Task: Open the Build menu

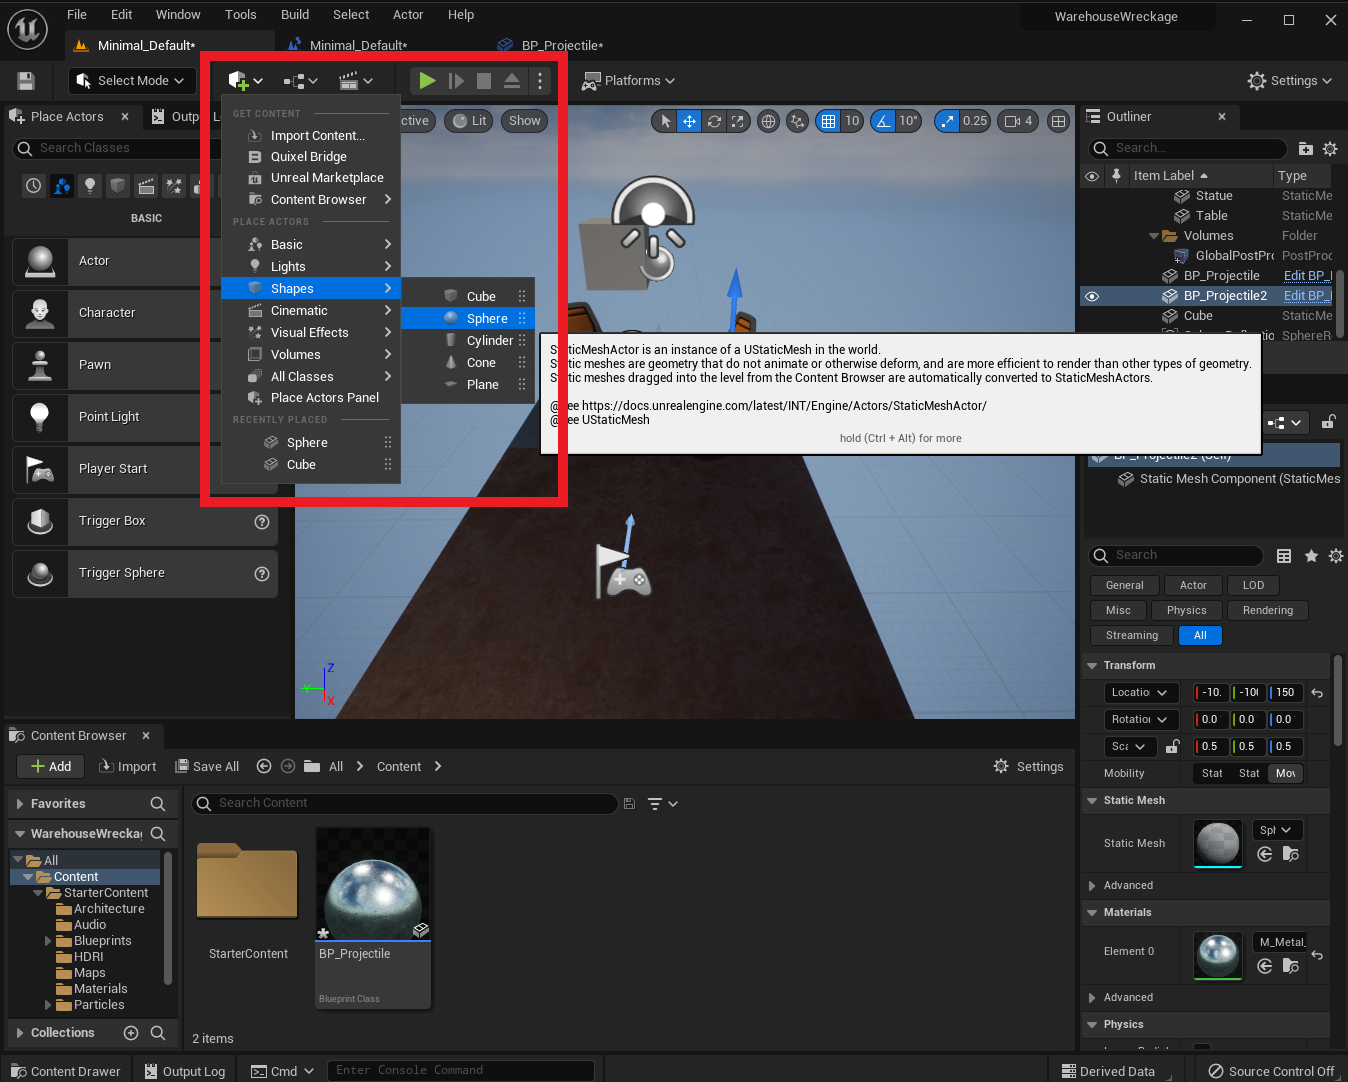Action: pos(295,15)
